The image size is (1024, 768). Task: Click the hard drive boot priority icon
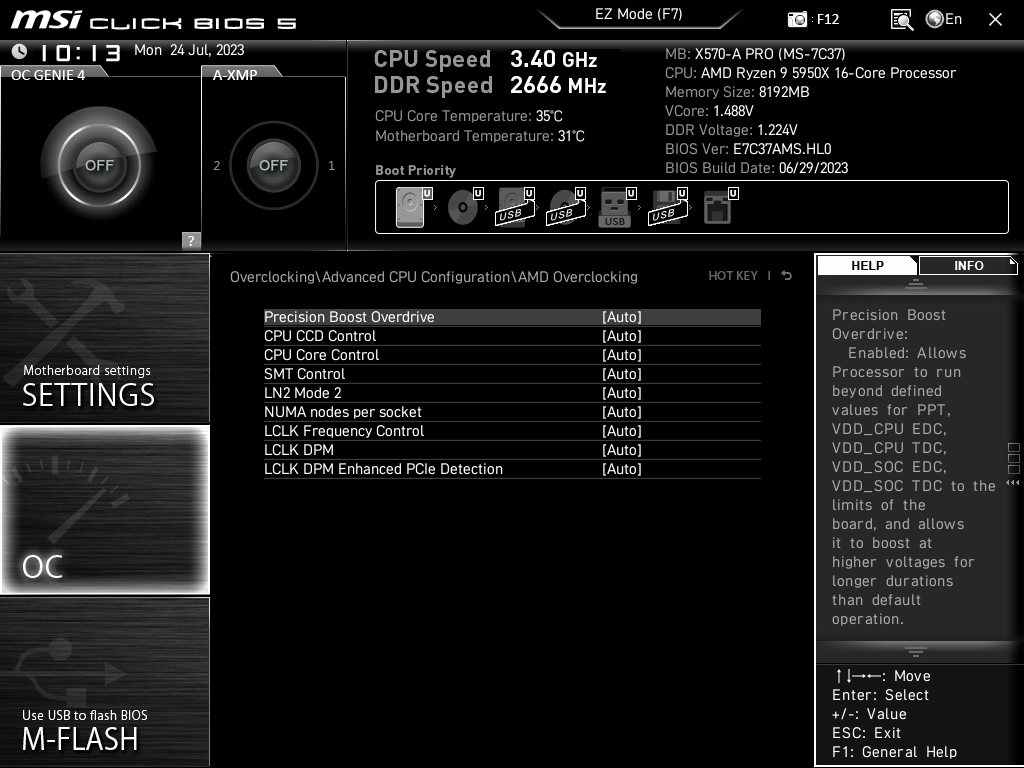pyautogui.click(x=409, y=205)
